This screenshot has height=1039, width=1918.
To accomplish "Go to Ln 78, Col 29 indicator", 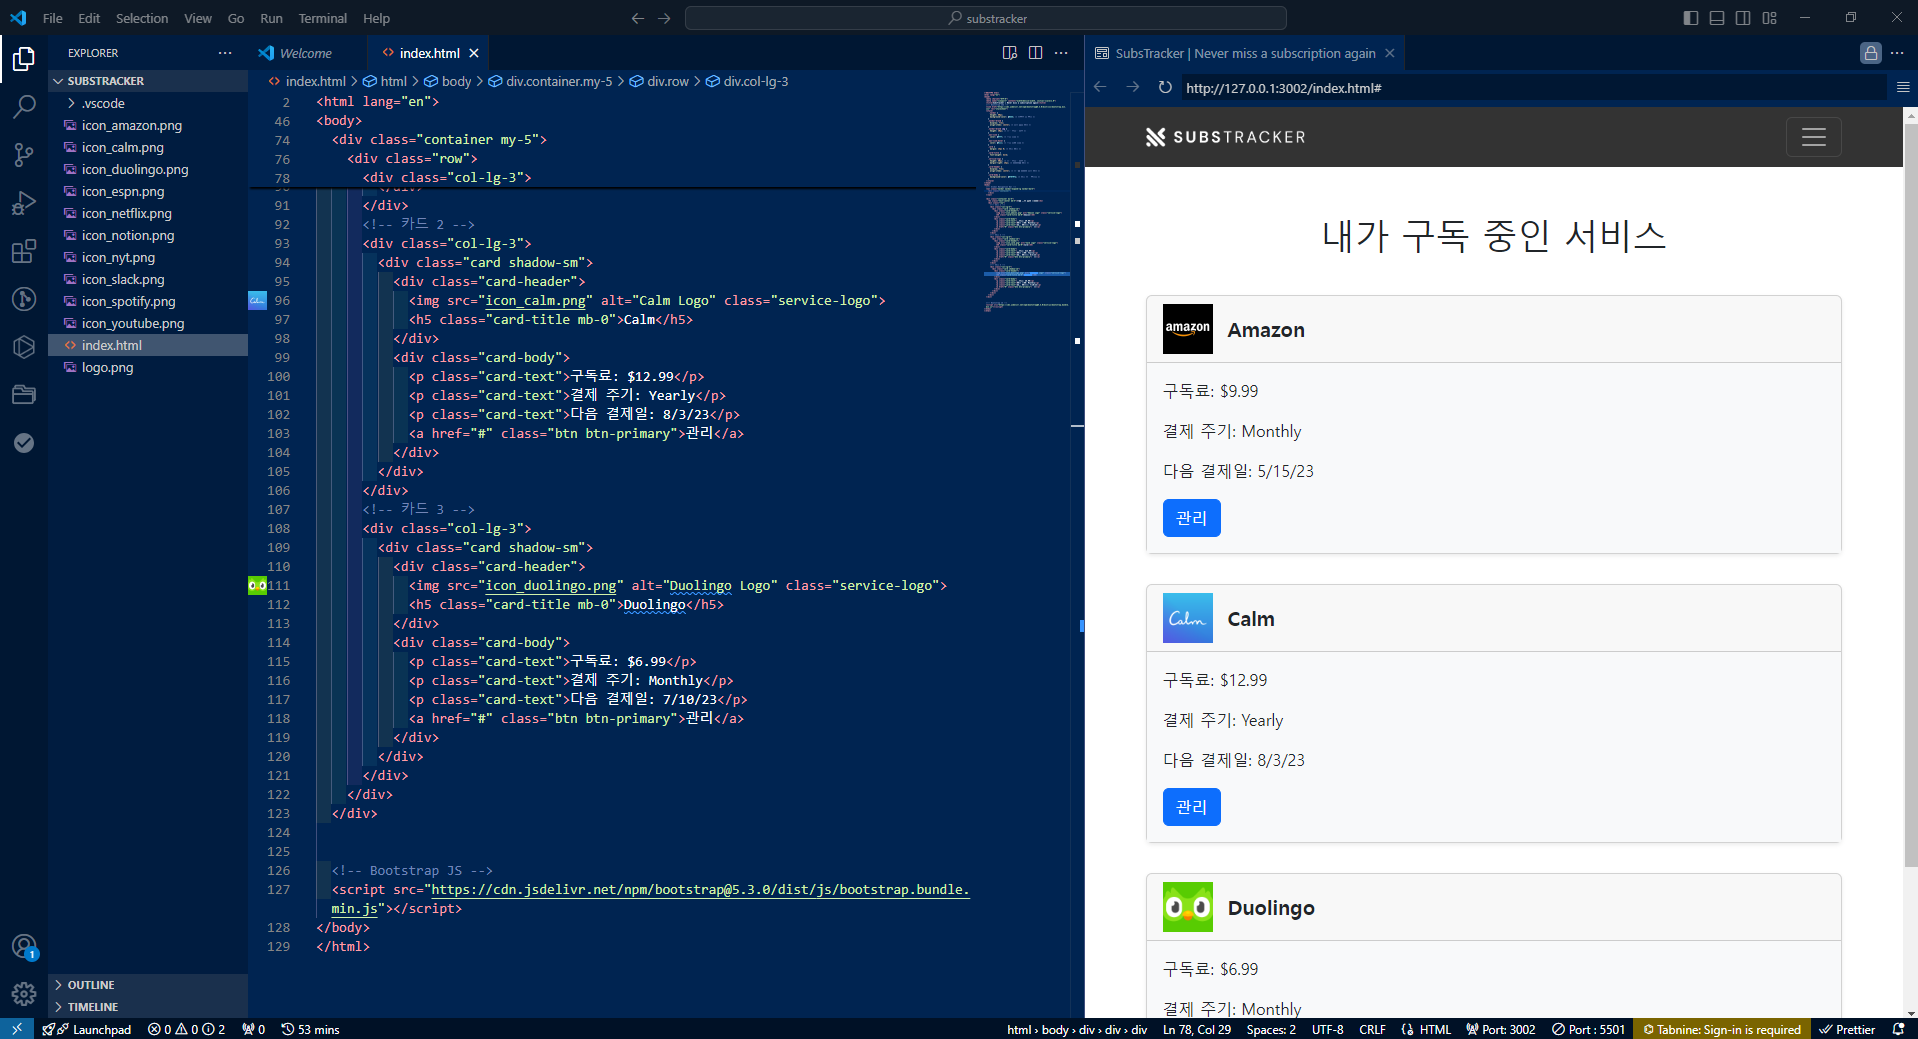I will pyautogui.click(x=1197, y=1029).
